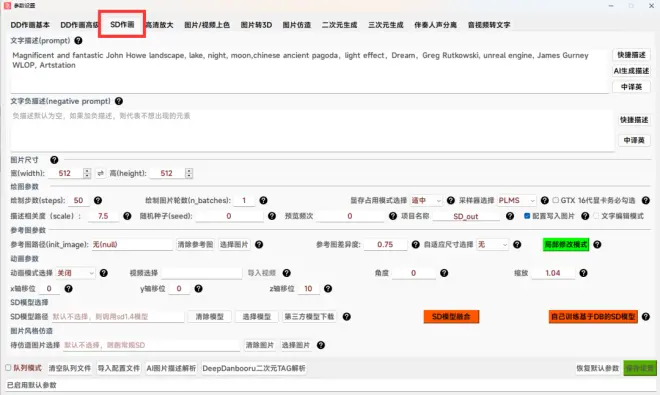Toggle 配置写入图片 checkbox
660x395 pixels.
point(527,216)
